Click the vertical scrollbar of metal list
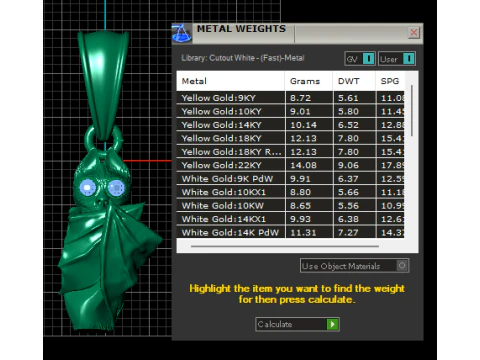 tap(412, 111)
